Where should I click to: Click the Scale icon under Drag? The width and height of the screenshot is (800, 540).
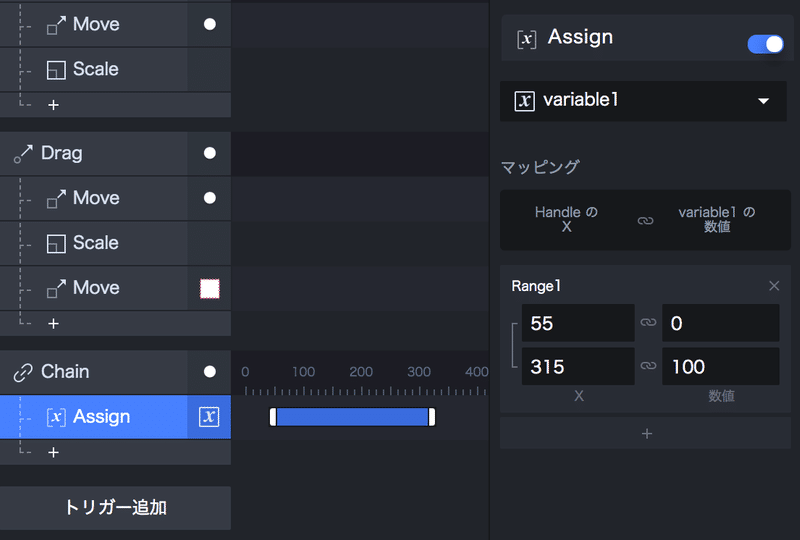pyautogui.click(x=56, y=243)
